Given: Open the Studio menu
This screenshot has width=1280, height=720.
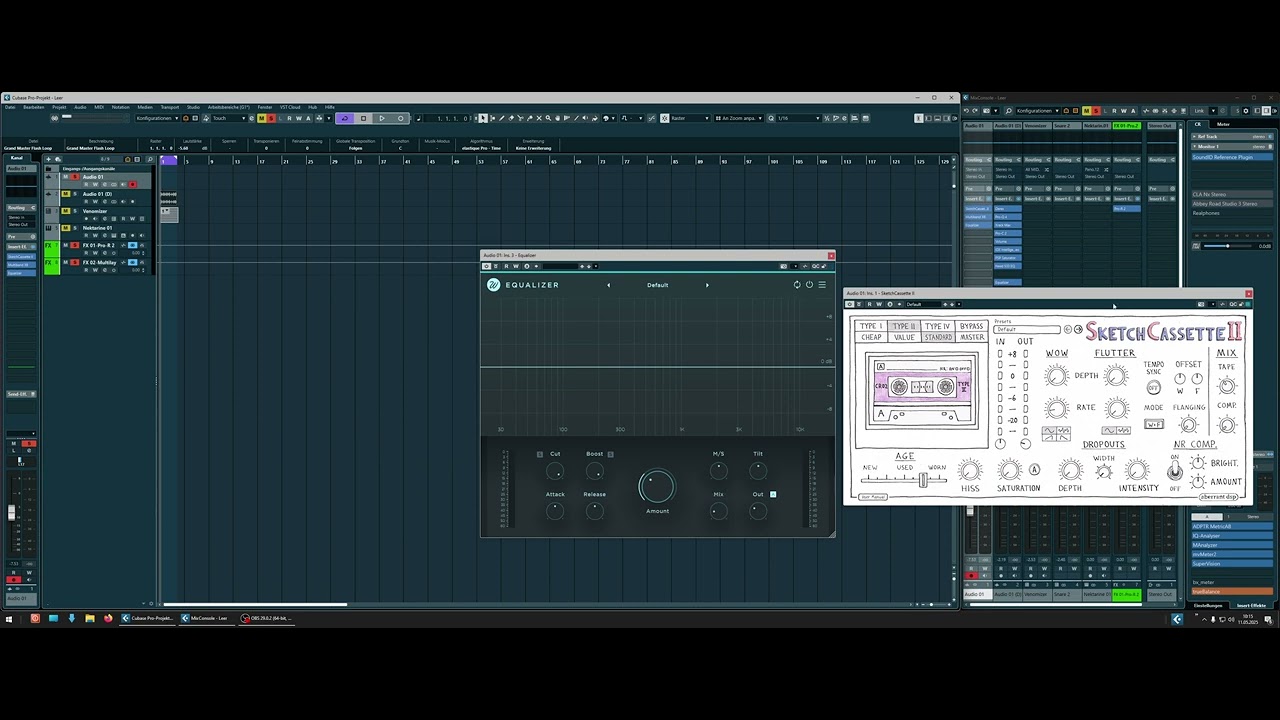Looking at the screenshot, I should click(193, 107).
